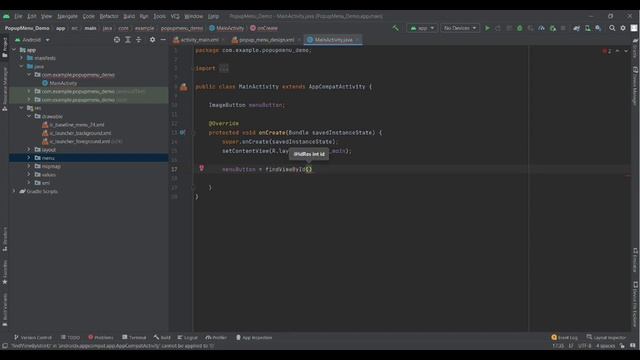Open the Build menu
640x360 pixels.
[129, 16]
